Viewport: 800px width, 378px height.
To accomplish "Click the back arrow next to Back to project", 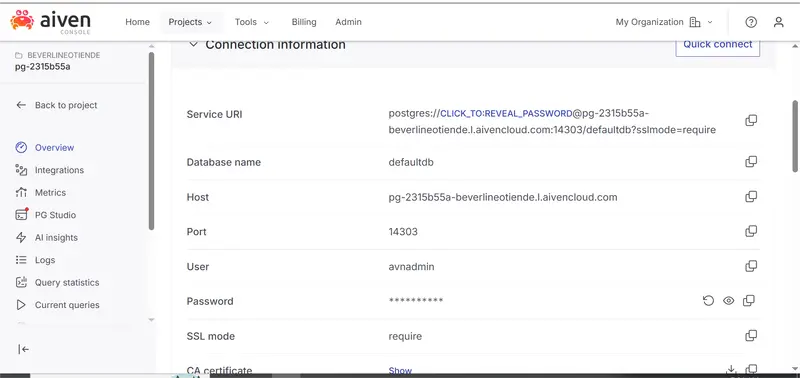I will point(21,105).
